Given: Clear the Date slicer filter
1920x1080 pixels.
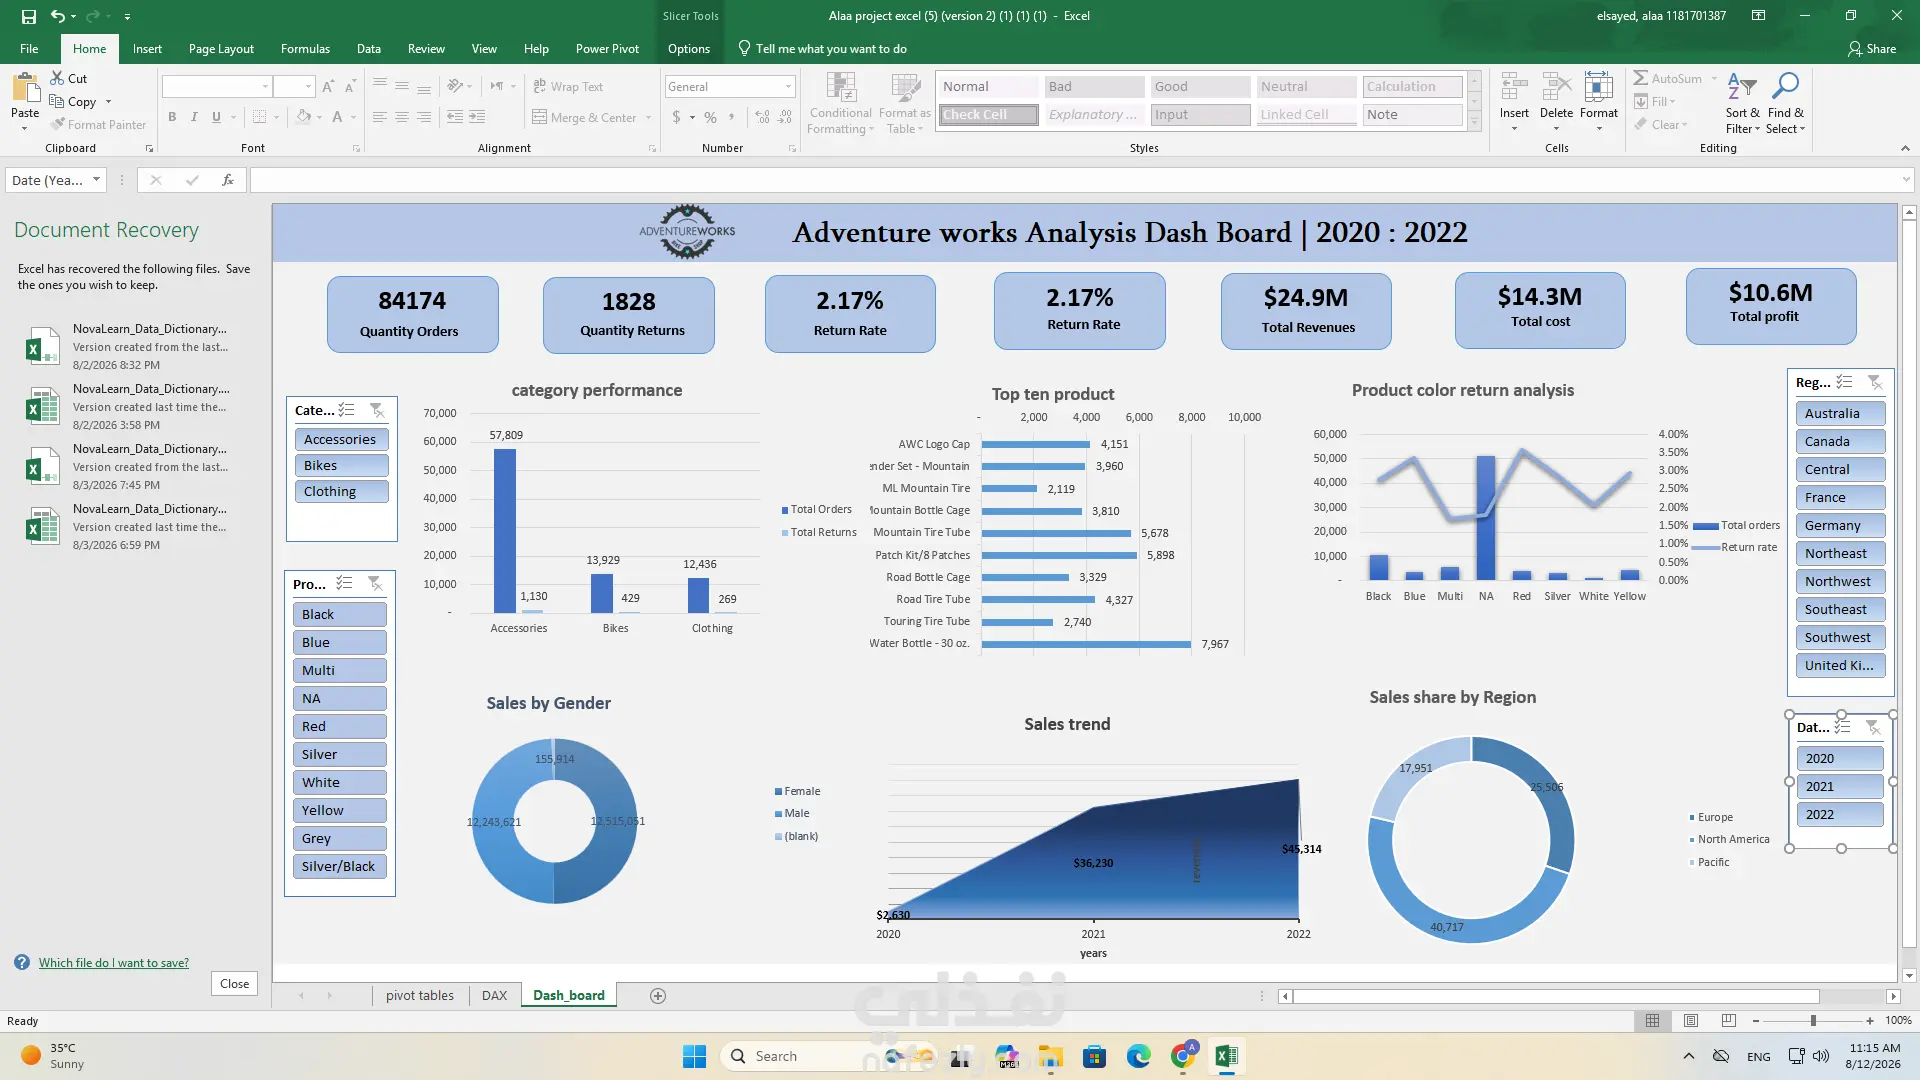Looking at the screenshot, I should click(x=1873, y=727).
